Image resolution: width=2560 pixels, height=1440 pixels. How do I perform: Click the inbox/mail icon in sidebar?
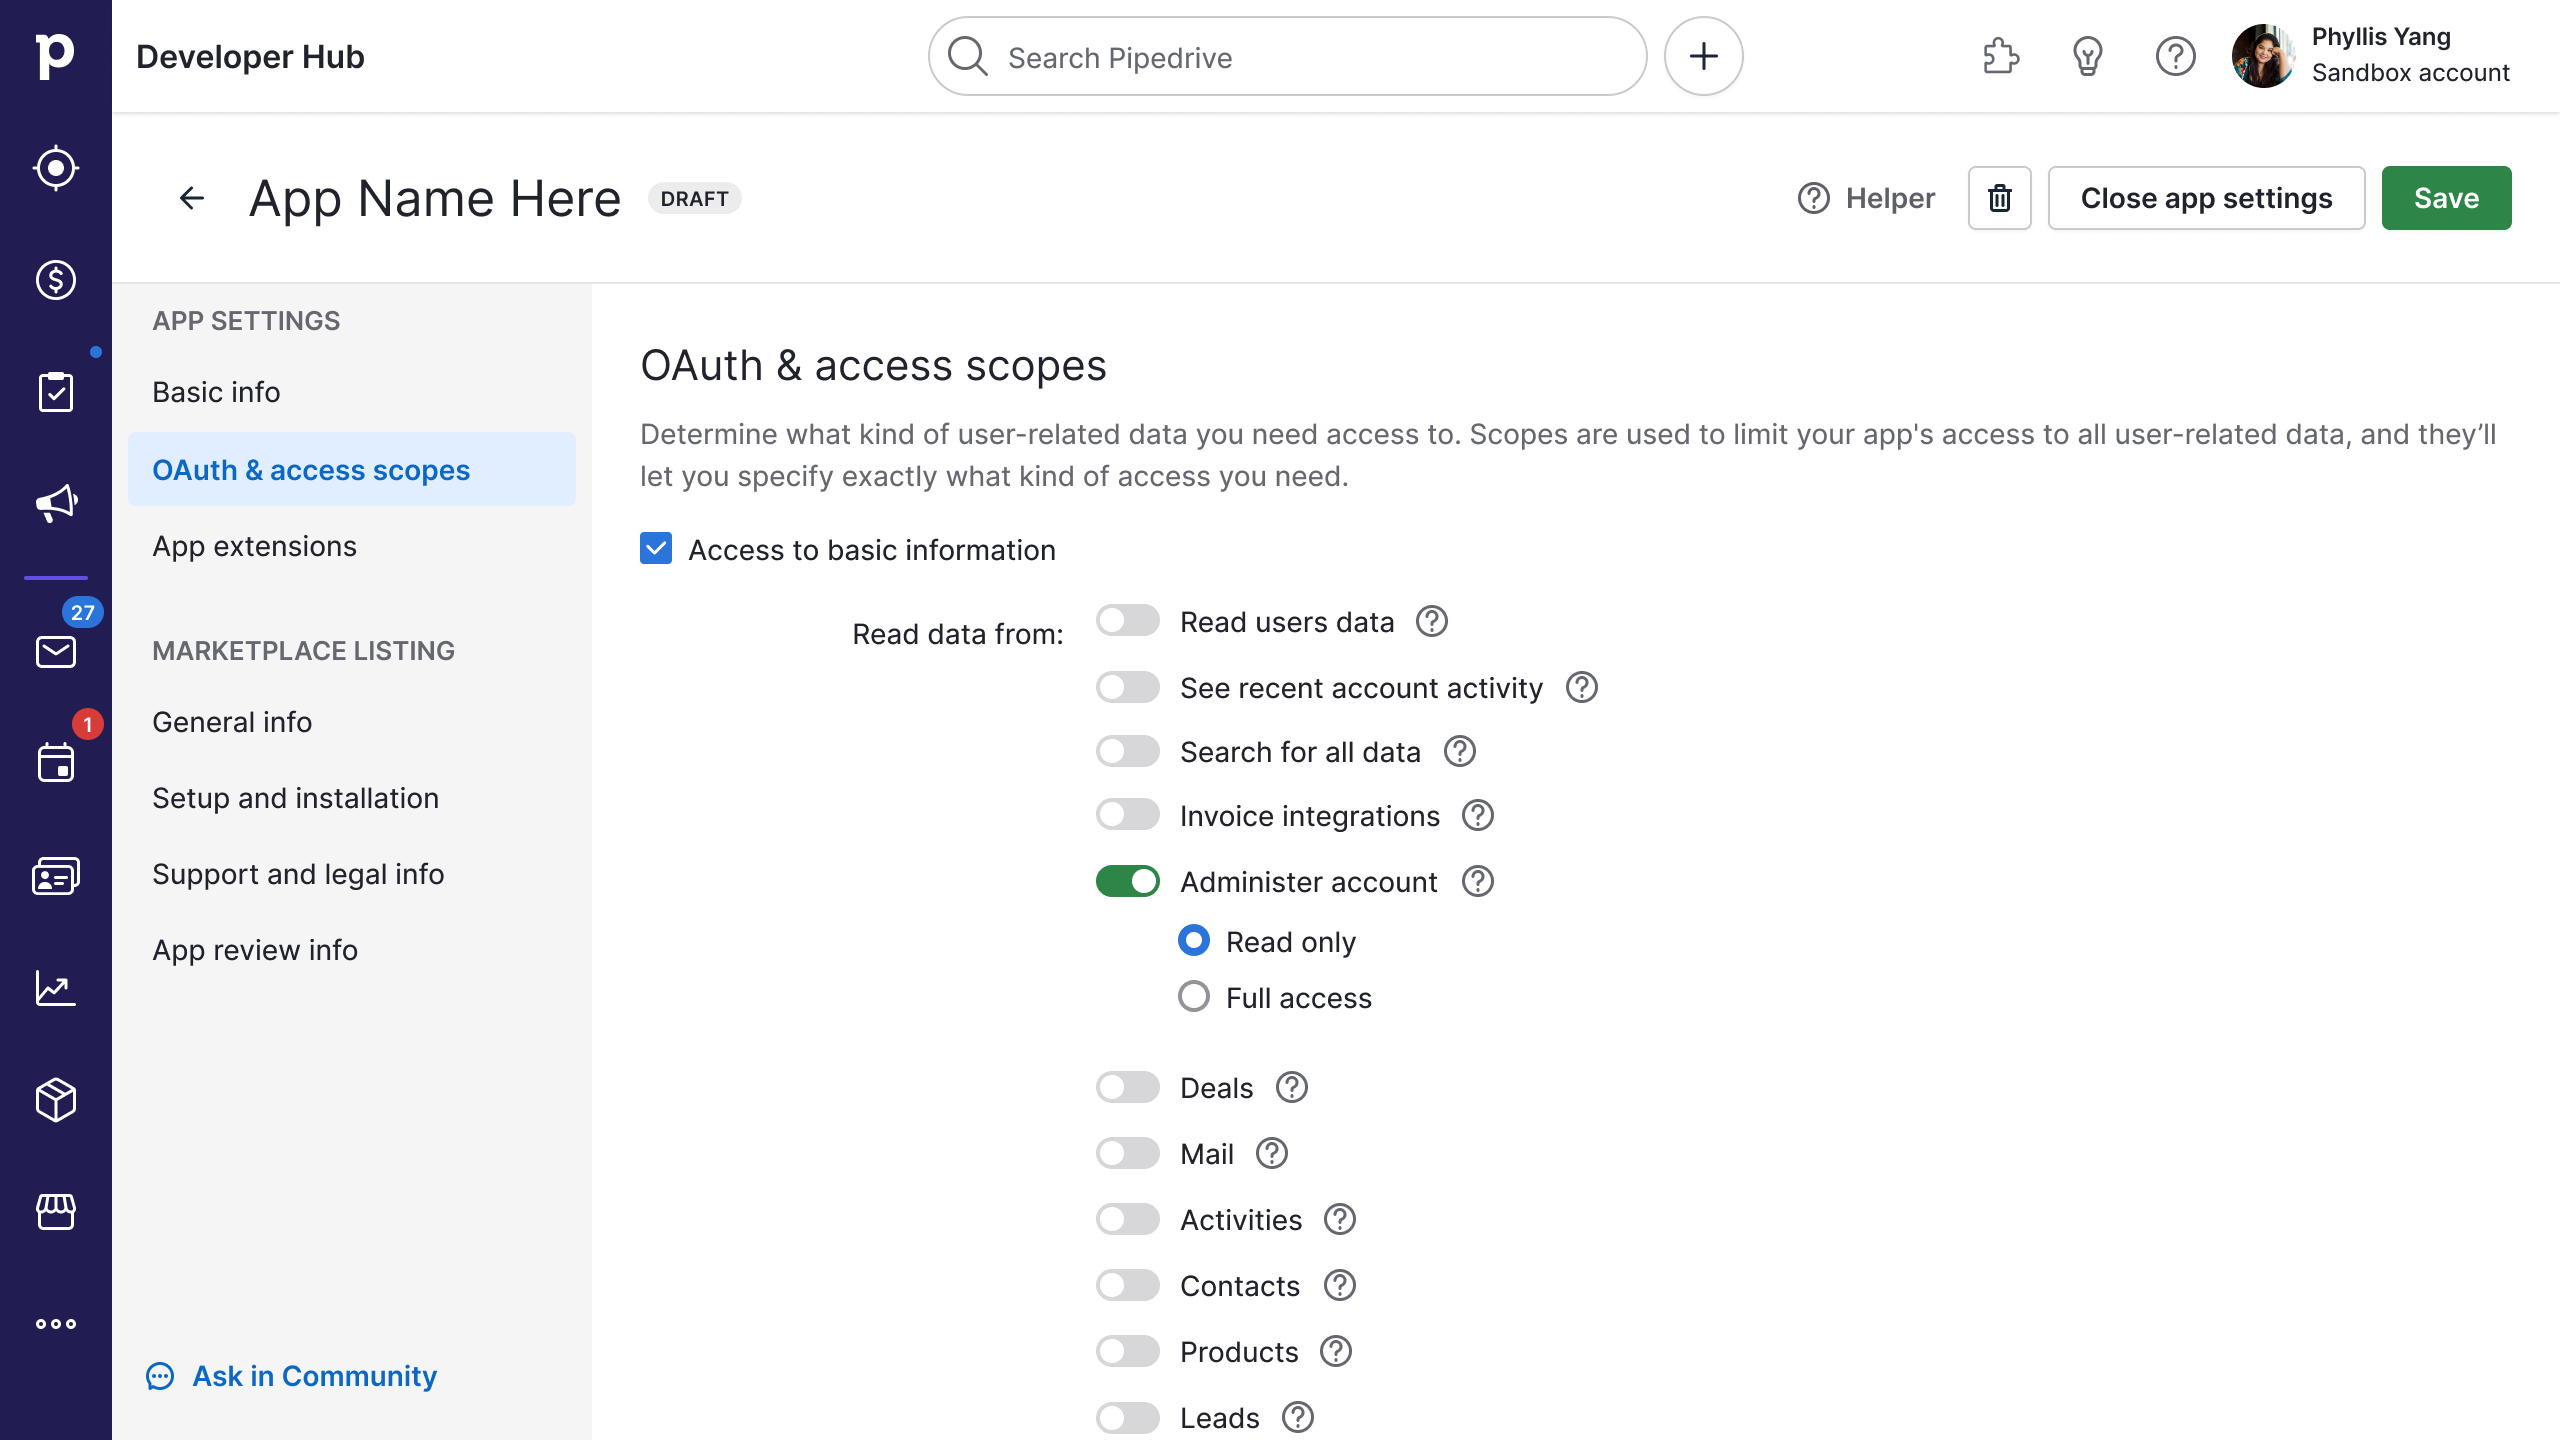click(x=55, y=652)
